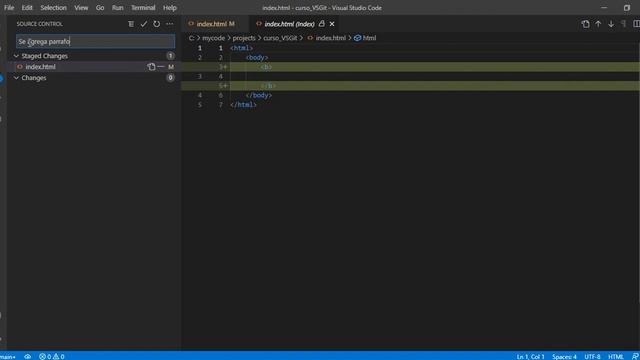Click the eye icon in status bar
This screenshot has height=360, width=640.
pos(27,356)
